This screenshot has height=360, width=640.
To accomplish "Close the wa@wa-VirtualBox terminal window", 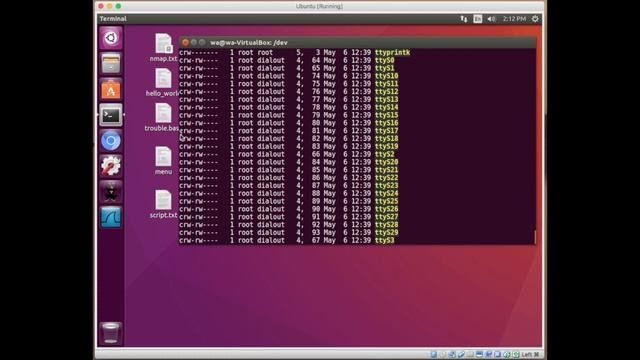I will click(185, 42).
